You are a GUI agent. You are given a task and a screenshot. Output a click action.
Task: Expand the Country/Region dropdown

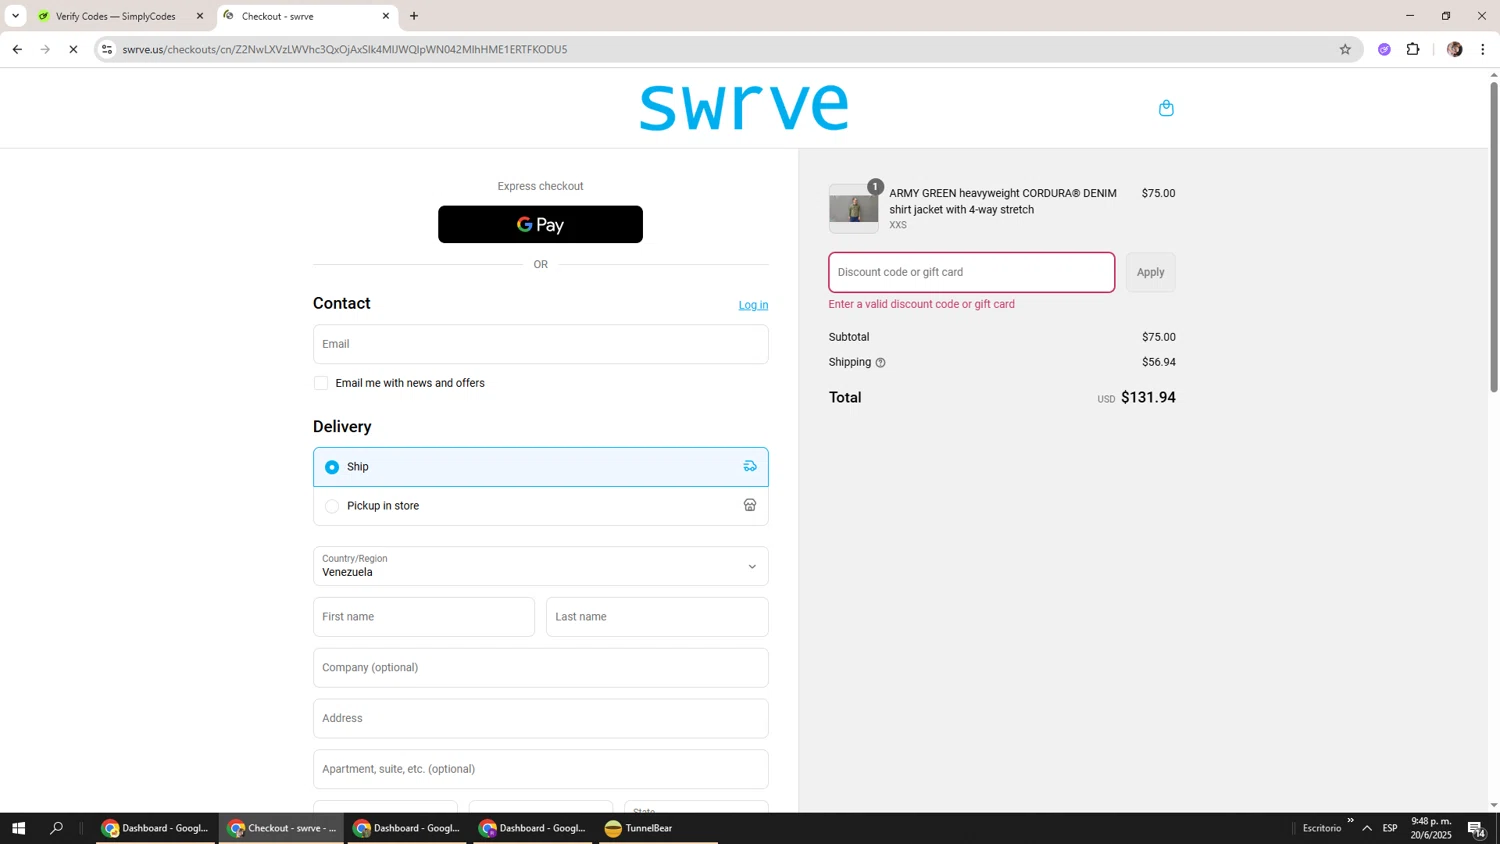(x=540, y=566)
